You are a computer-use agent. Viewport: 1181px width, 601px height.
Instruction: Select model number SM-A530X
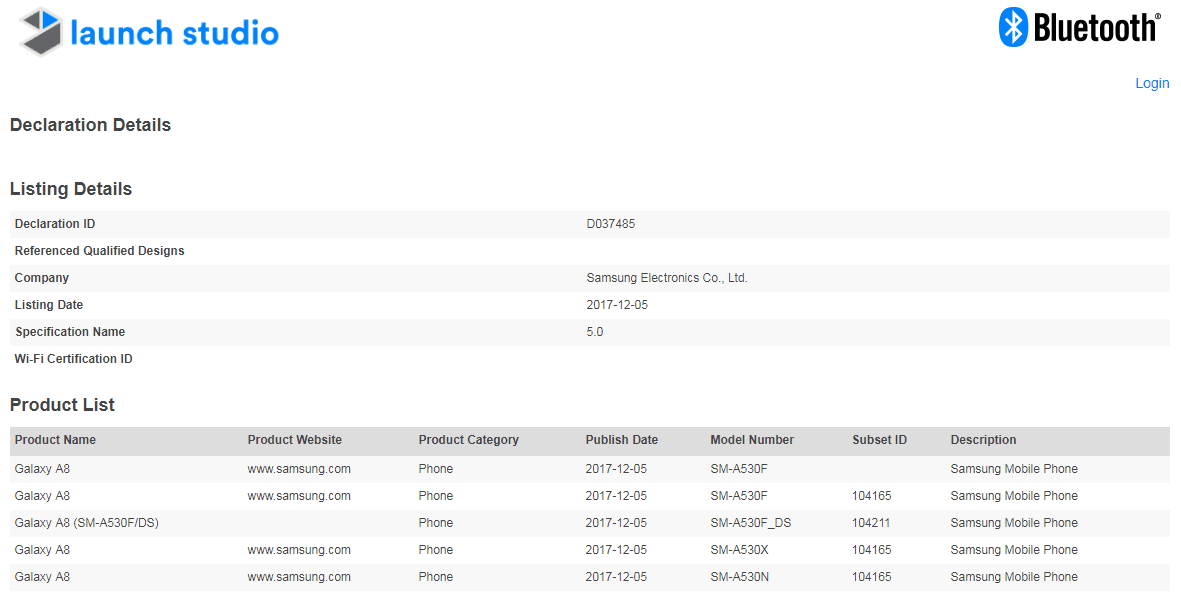(x=740, y=550)
